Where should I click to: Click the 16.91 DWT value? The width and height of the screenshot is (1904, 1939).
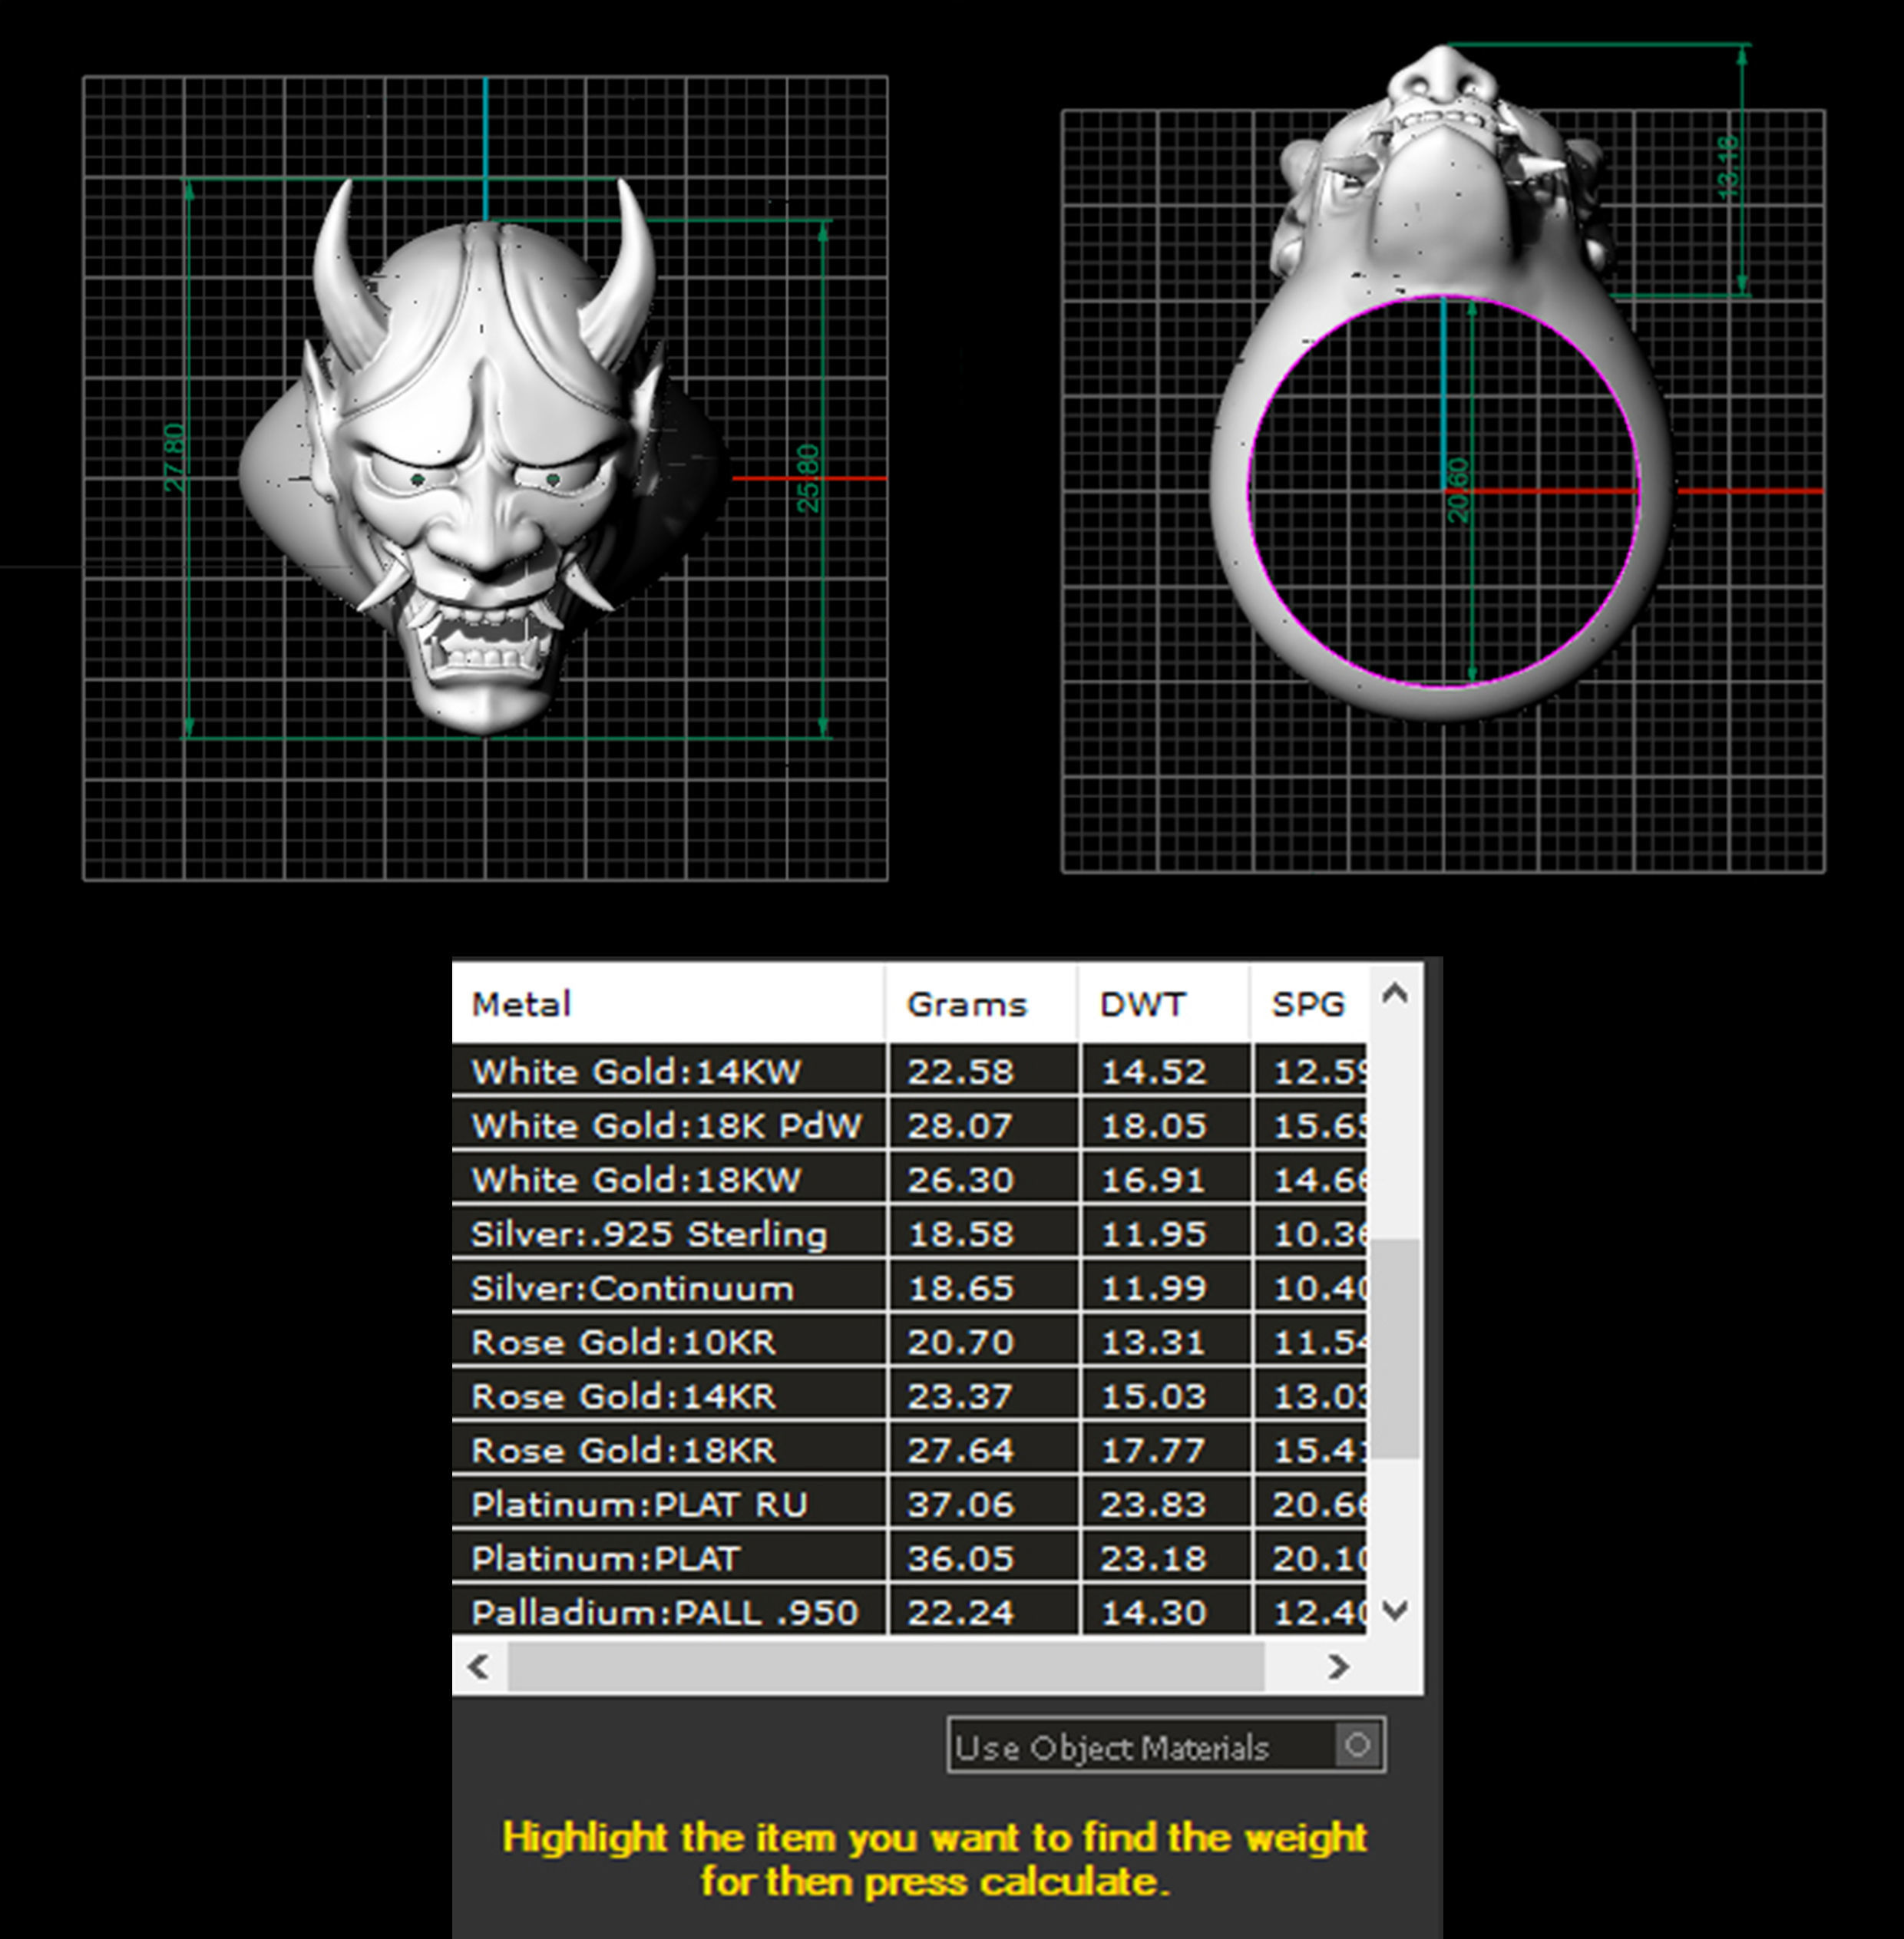coord(1153,1180)
